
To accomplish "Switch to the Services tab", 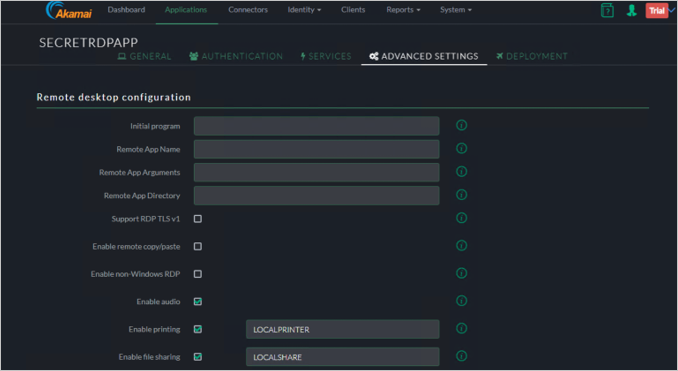I will pyautogui.click(x=326, y=57).
